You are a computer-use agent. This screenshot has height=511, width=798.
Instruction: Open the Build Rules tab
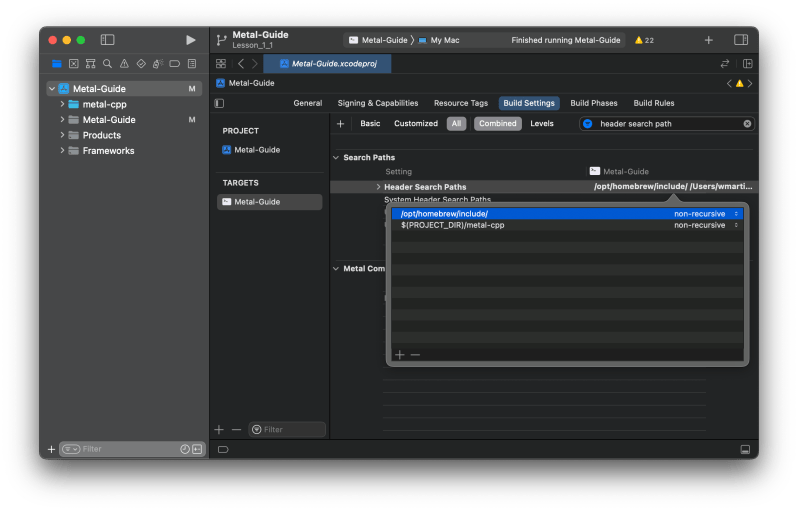point(653,103)
